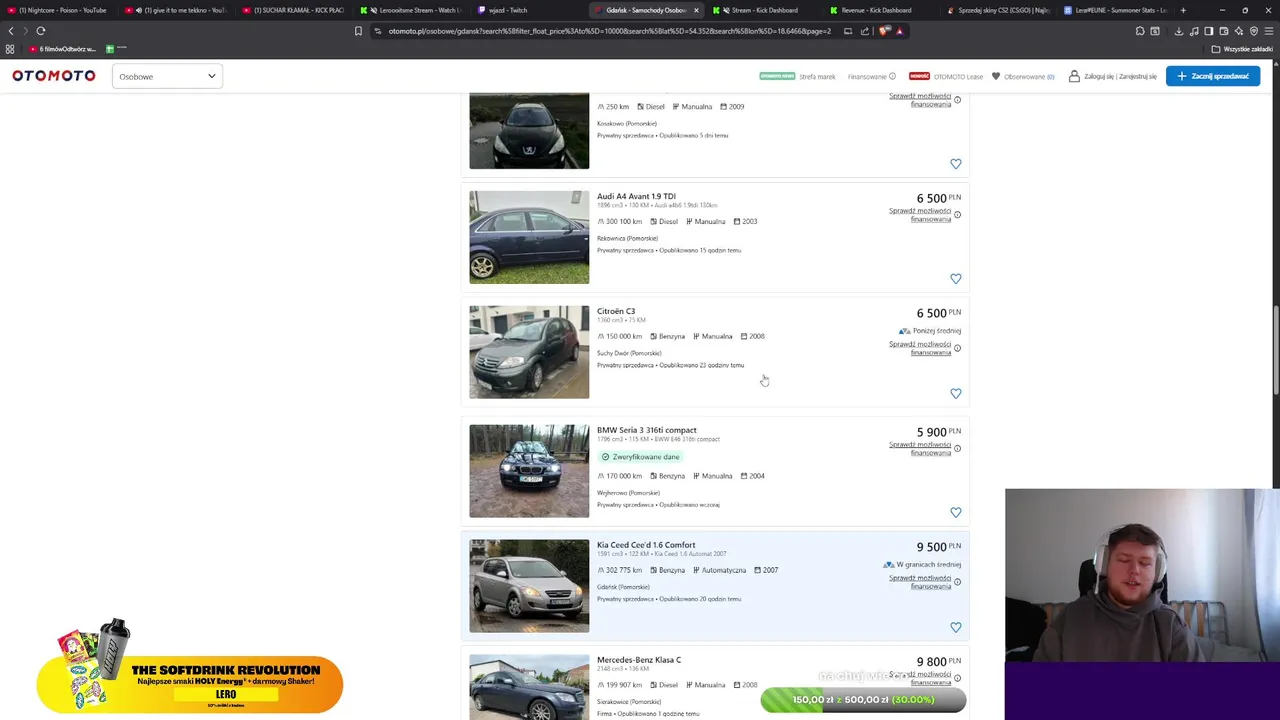This screenshot has height=720, width=1280.
Task: Check financing options for Kia Ceed
Action: click(x=920, y=582)
